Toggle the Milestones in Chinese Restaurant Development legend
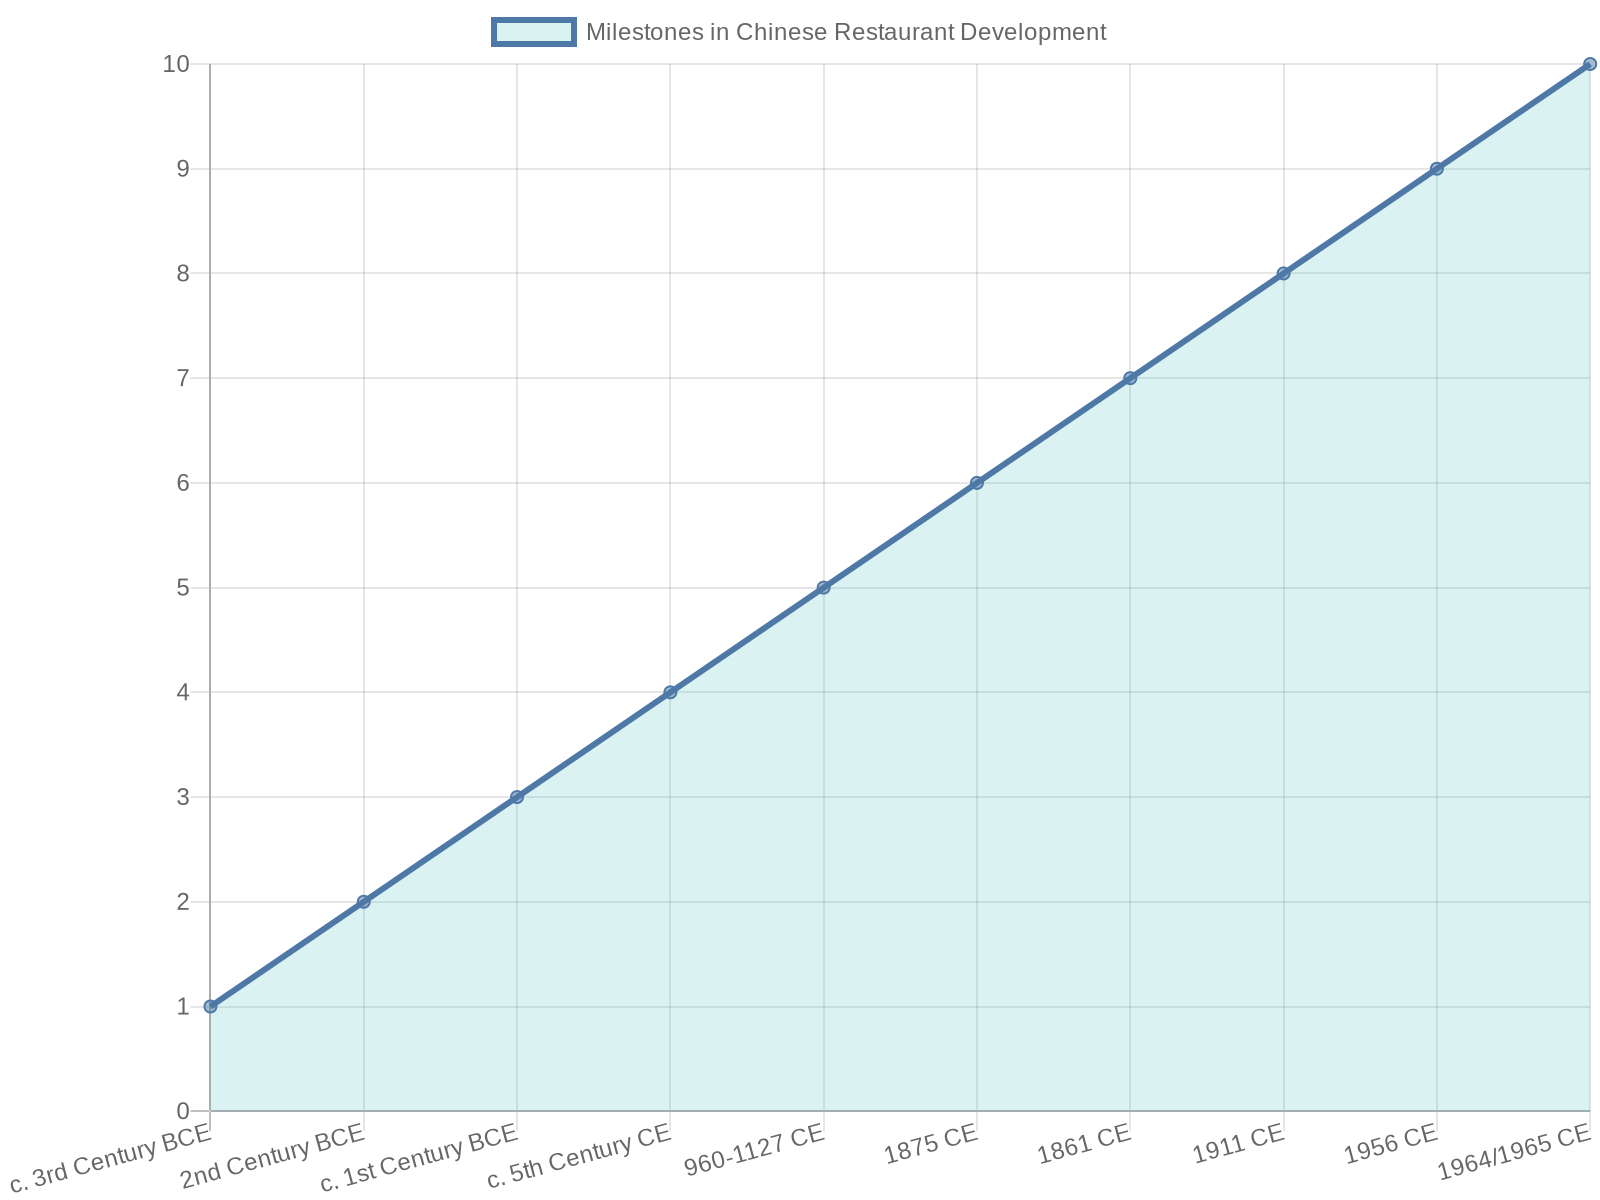 tap(799, 32)
